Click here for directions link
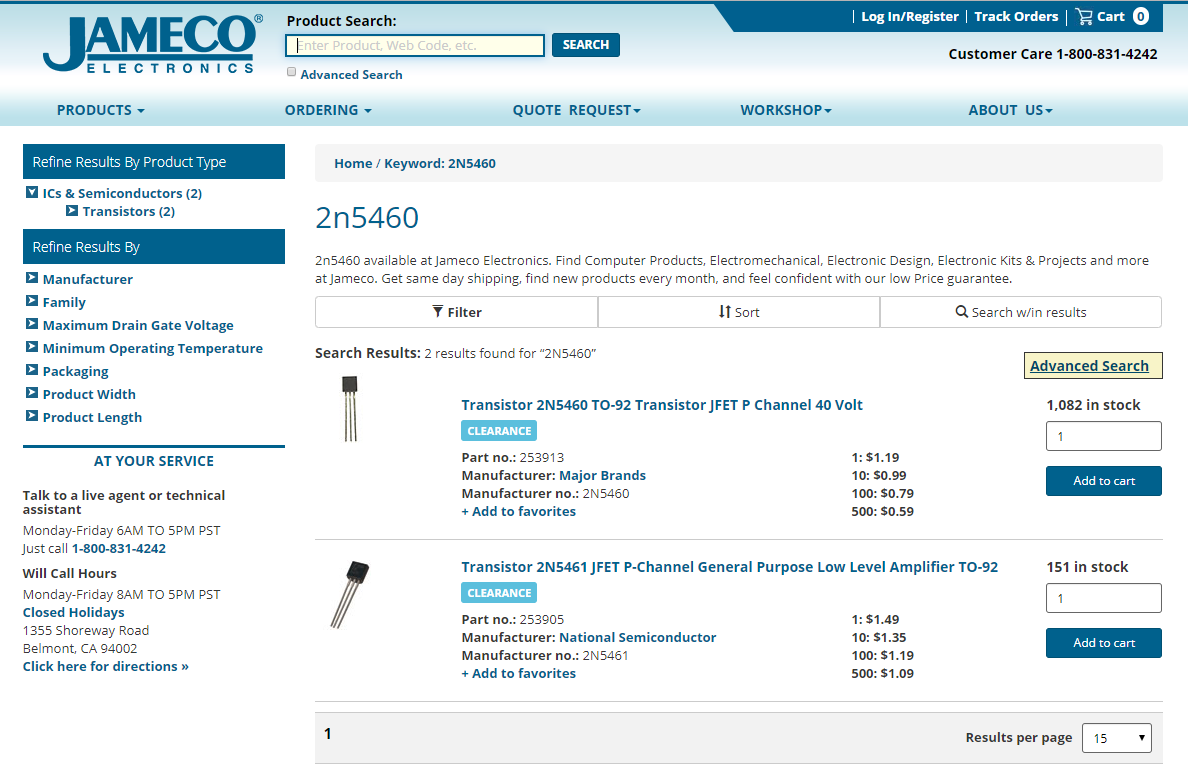 [x=105, y=666]
